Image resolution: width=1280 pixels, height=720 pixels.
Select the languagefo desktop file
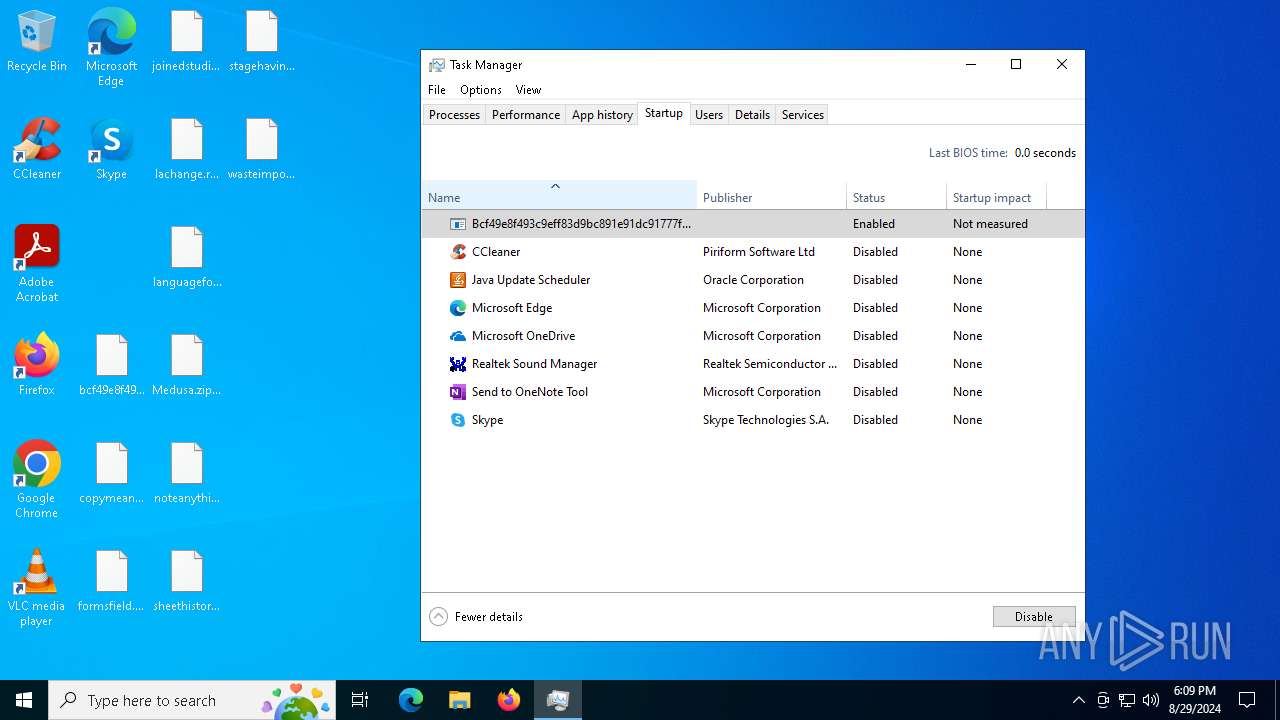pos(187,258)
